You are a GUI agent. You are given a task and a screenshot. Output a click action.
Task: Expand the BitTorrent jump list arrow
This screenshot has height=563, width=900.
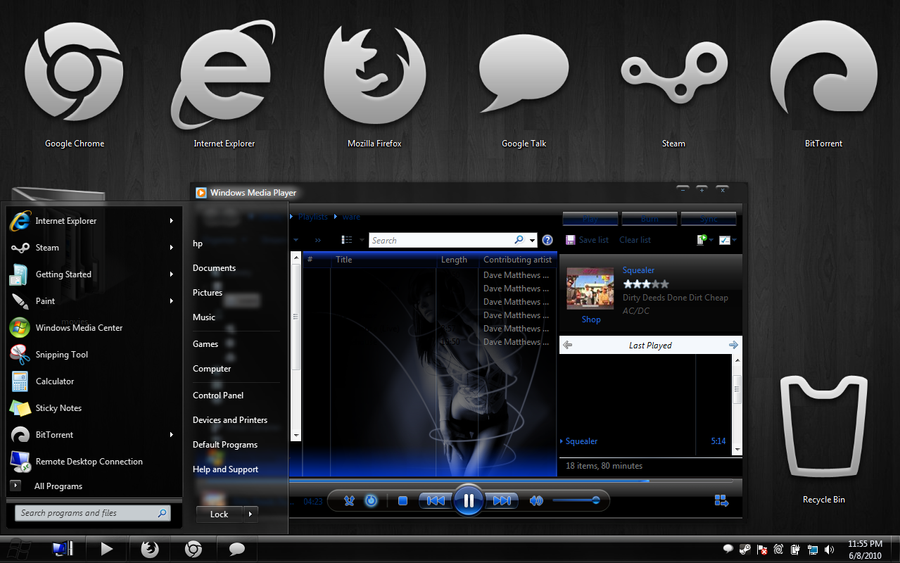click(171, 434)
